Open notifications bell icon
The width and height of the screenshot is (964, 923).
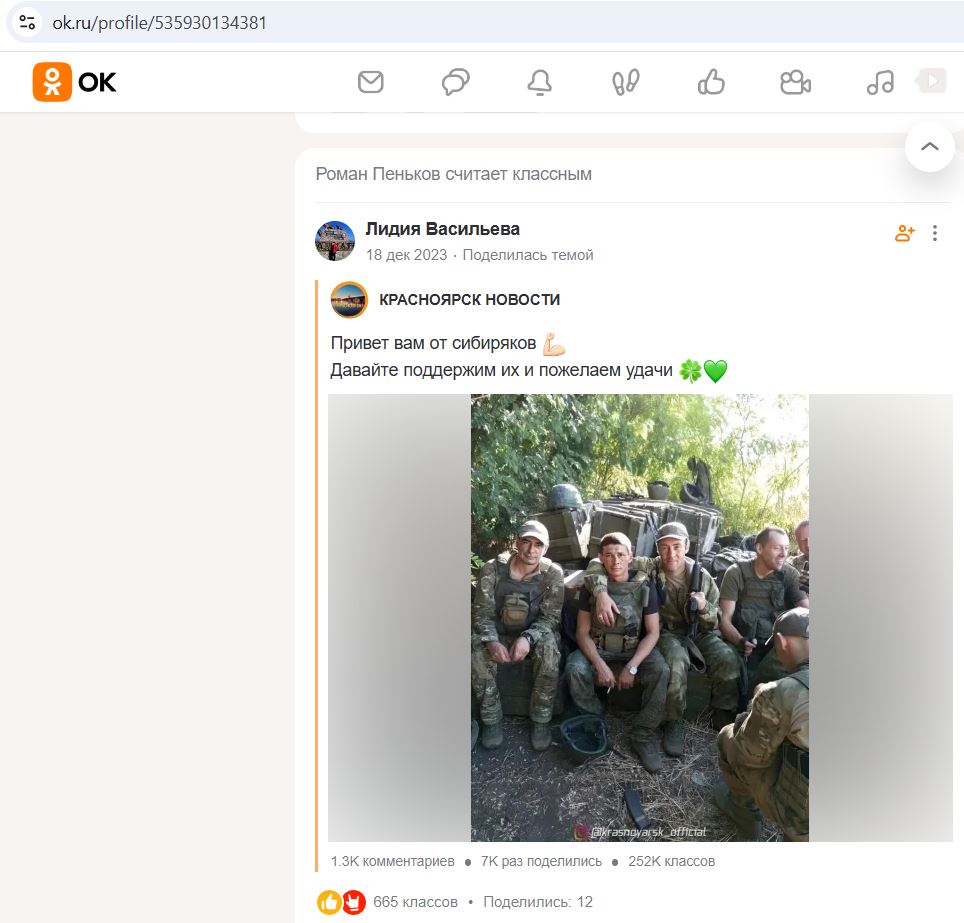pyautogui.click(x=540, y=82)
